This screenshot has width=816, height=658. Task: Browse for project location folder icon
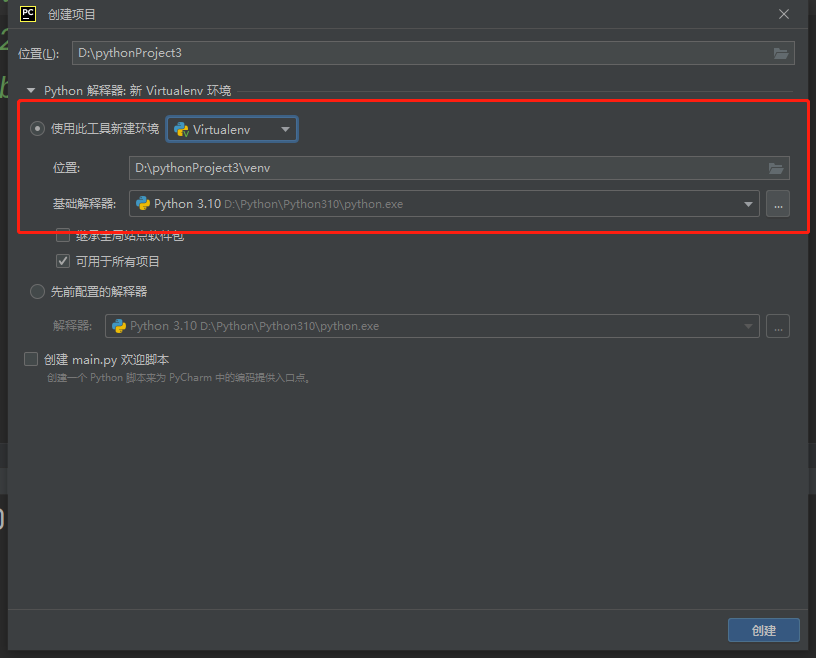pos(781,53)
